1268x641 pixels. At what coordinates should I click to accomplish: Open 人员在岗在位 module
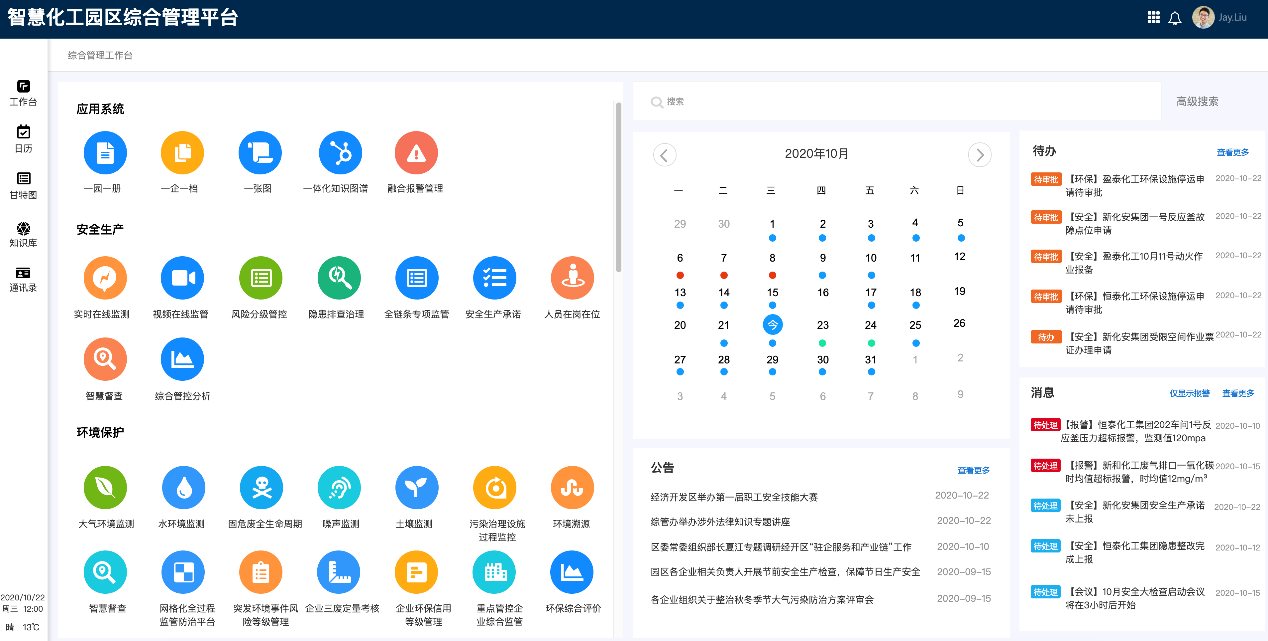point(572,278)
